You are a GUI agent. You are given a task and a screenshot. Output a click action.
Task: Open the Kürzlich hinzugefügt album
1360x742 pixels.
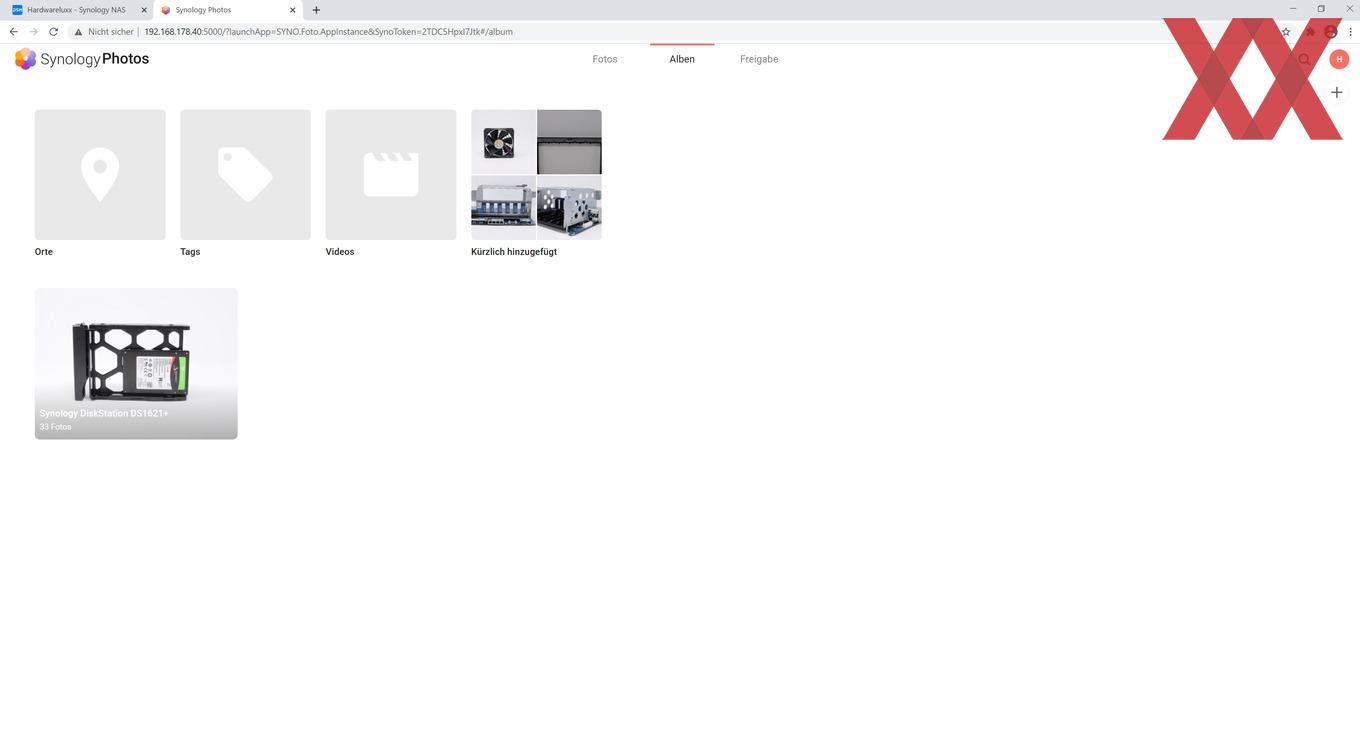(536, 175)
